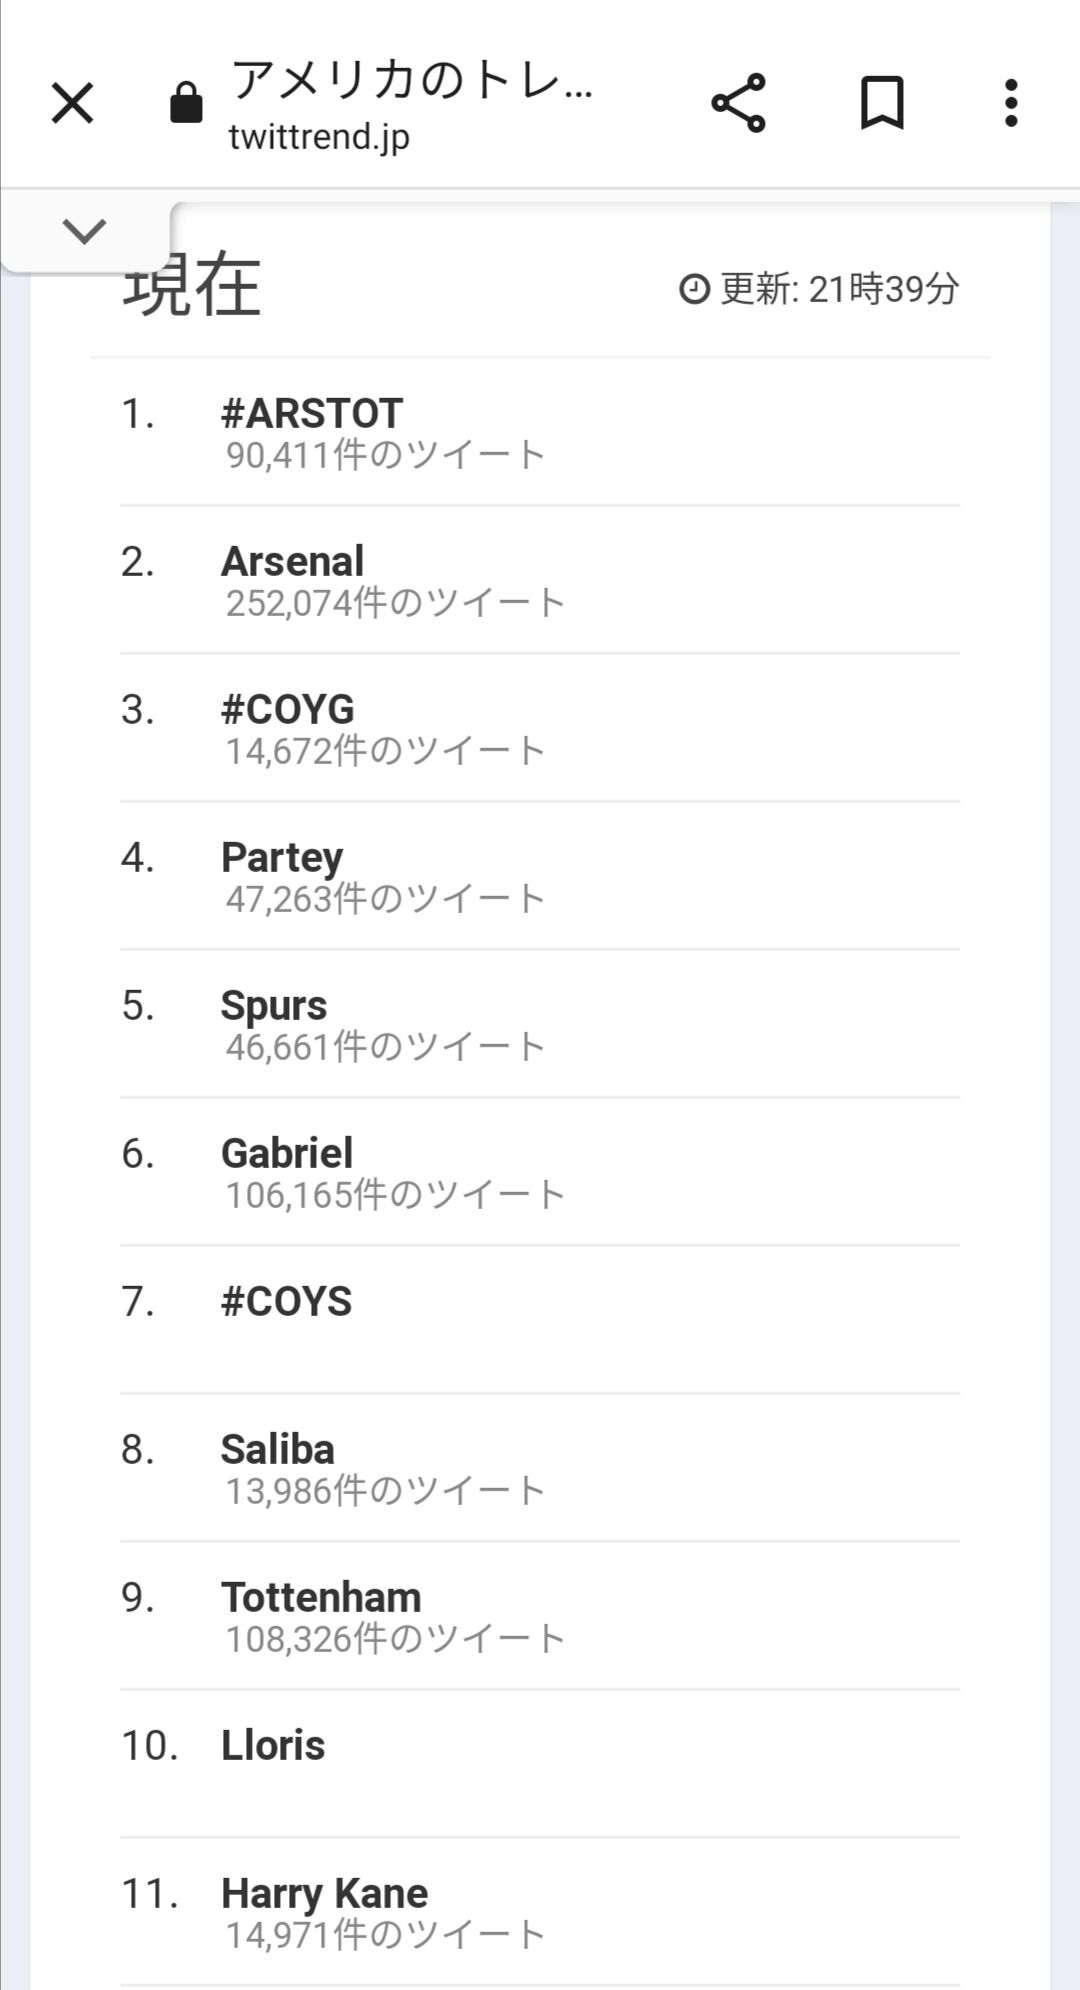Tap the lock site security icon
The width and height of the screenshot is (1080, 1990).
(186, 103)
